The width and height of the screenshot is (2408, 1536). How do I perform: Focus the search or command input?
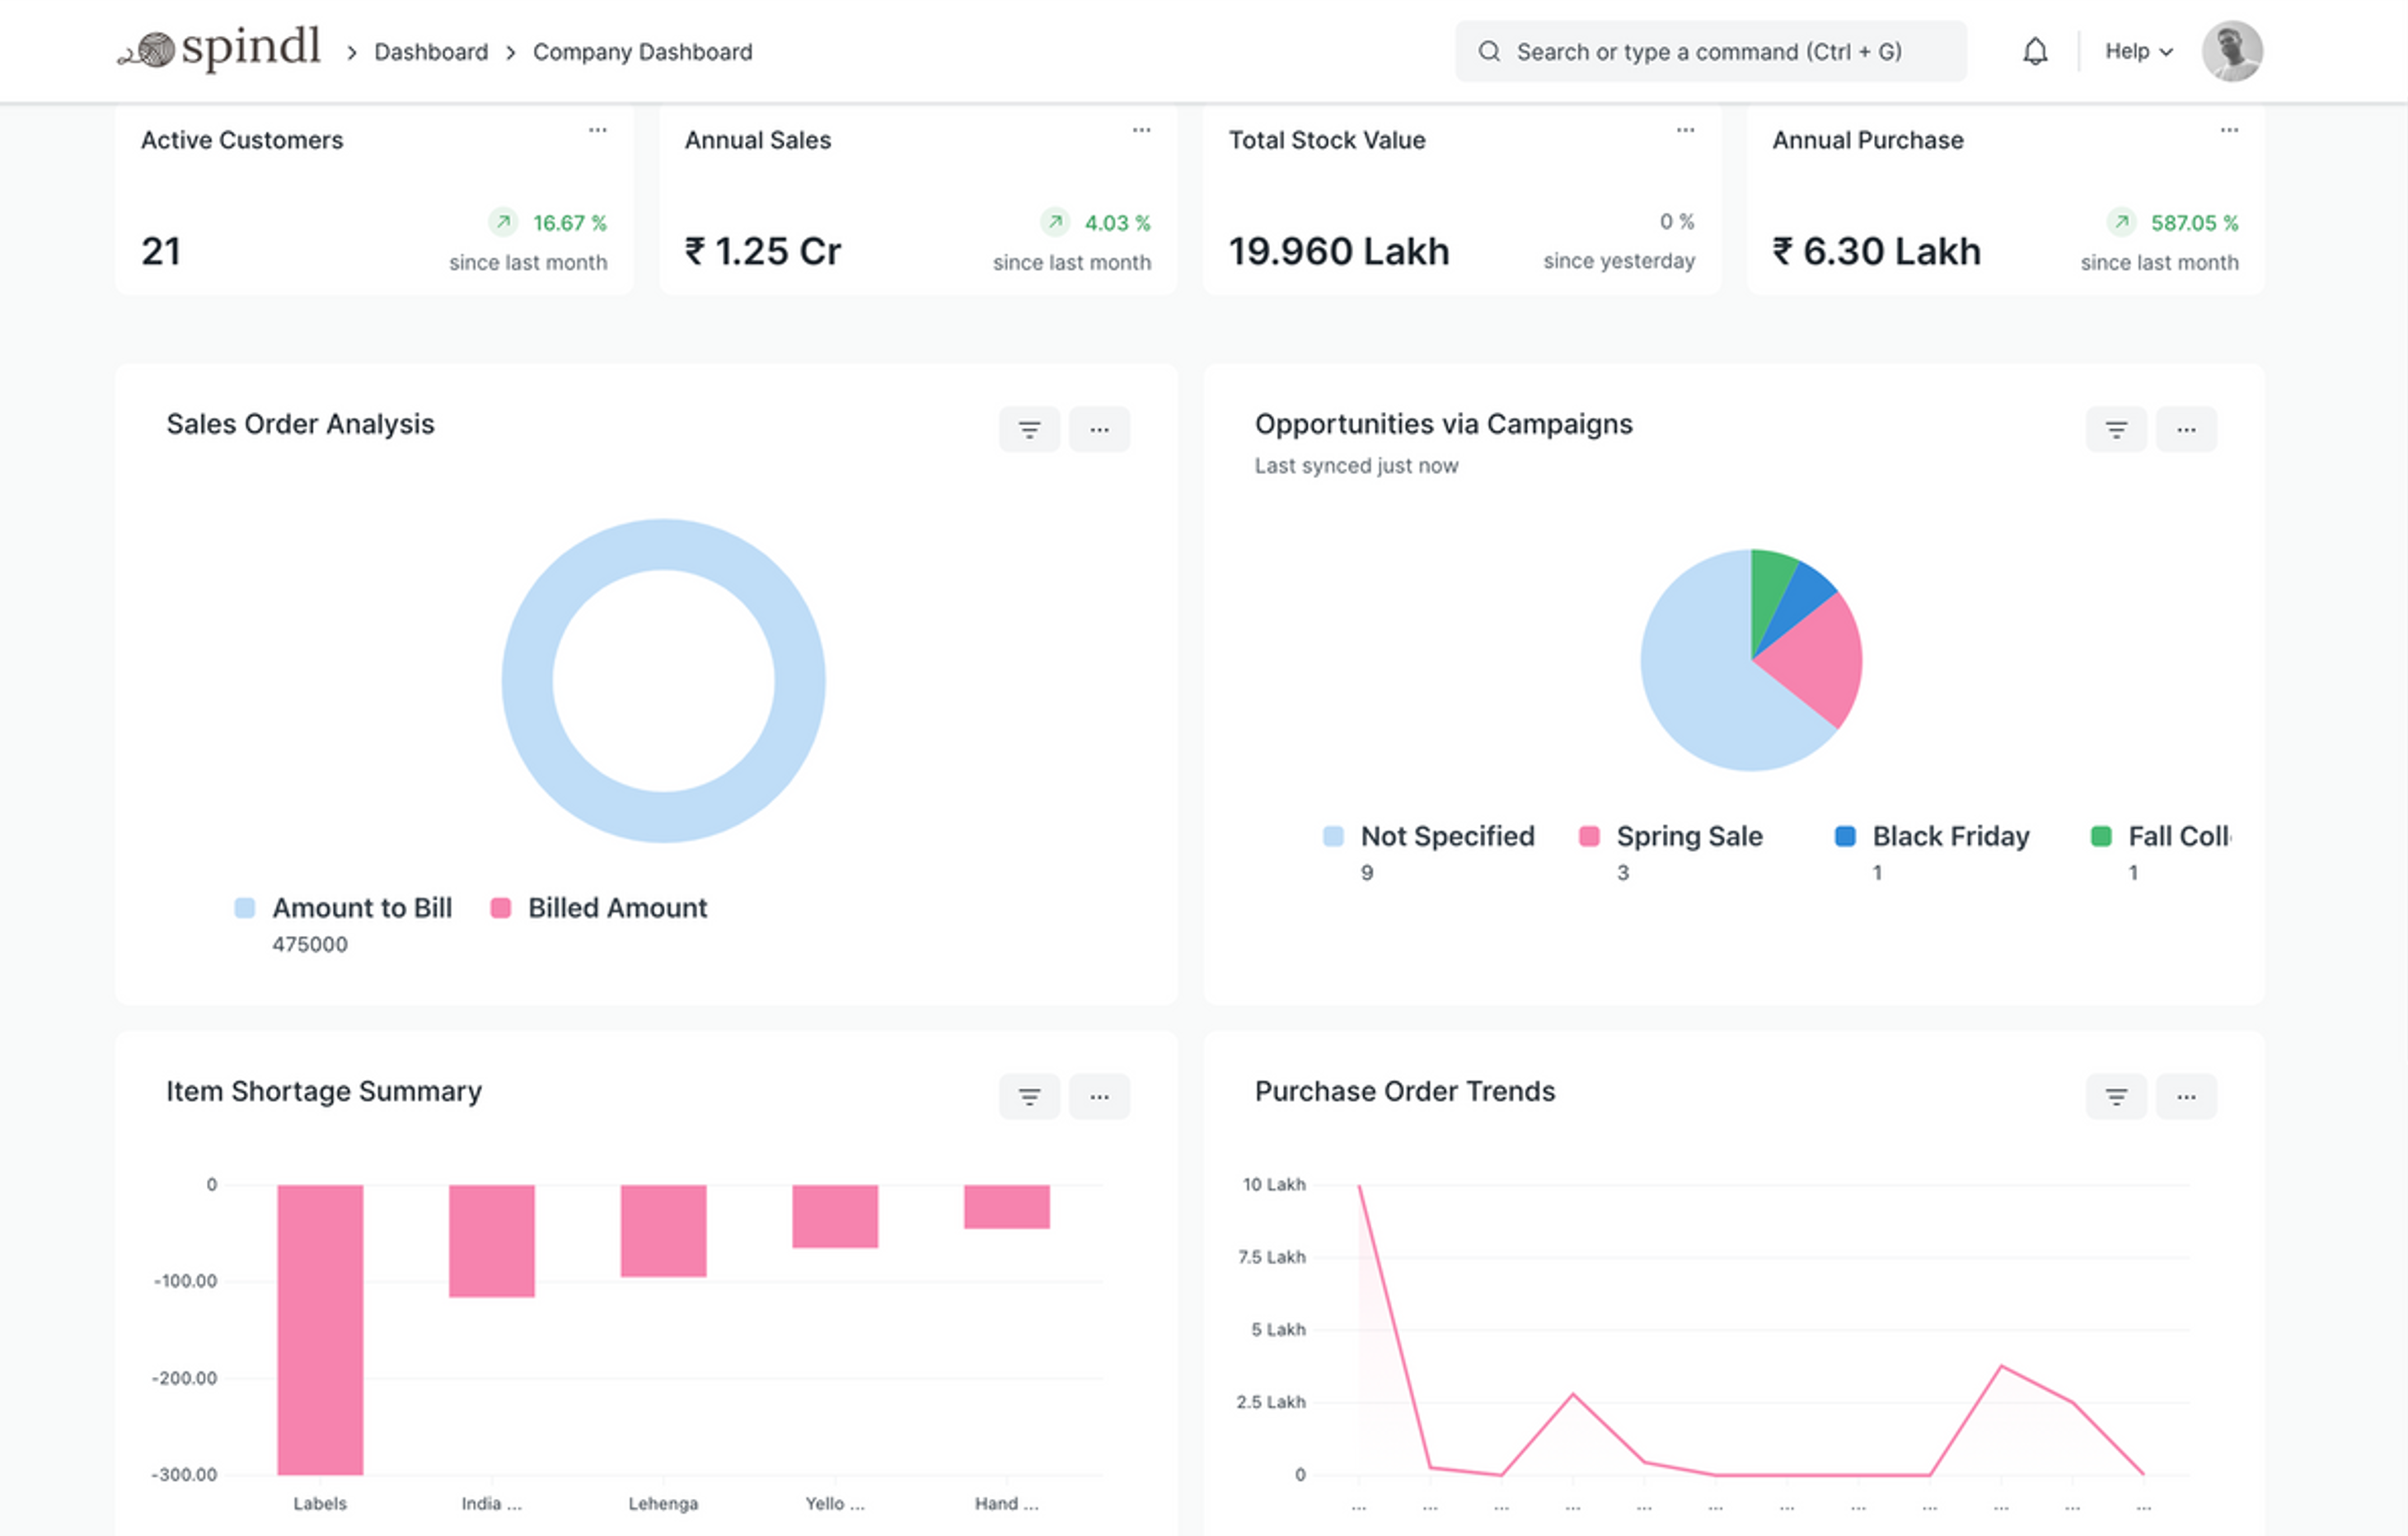pos(1708,52)
